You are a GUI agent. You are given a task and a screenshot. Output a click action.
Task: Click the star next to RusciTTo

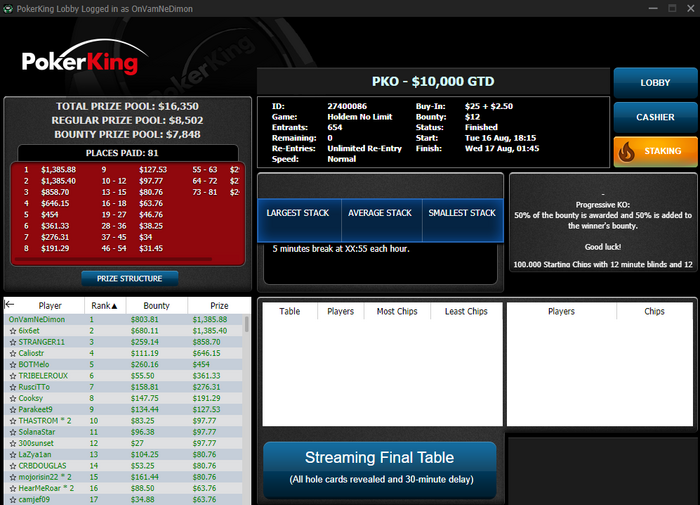tap(12, 387)
